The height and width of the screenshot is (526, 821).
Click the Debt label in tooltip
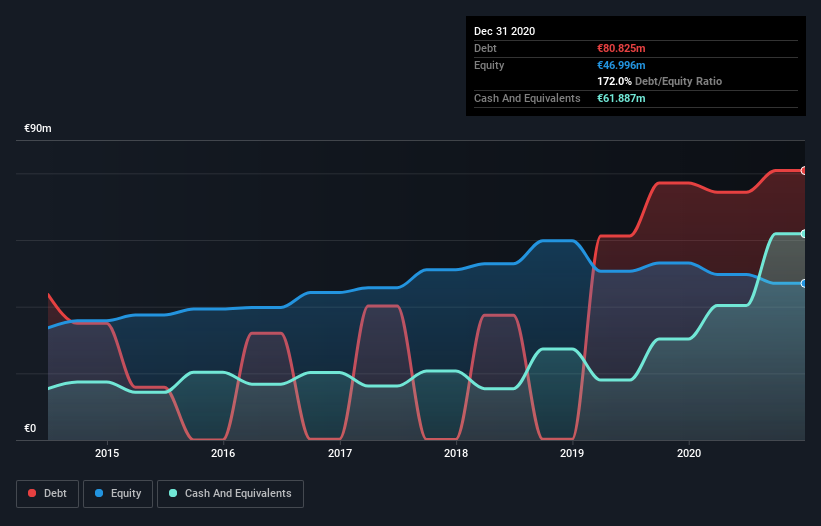485,48
